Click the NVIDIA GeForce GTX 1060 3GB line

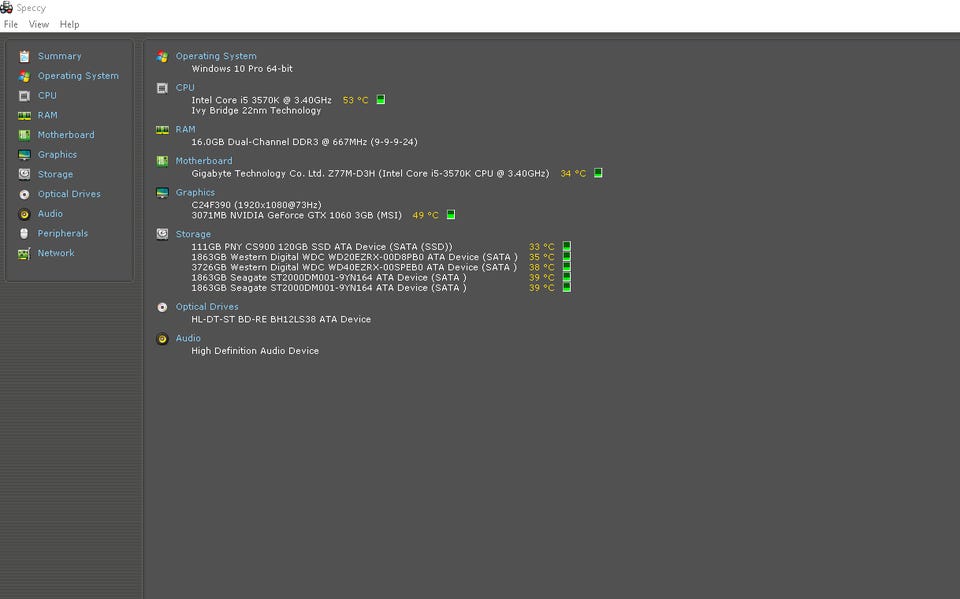pyautogui.click(x=296, y=215)
